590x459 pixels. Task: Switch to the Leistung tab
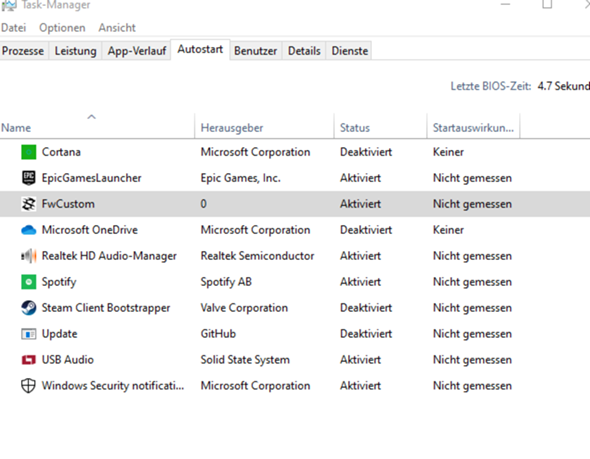[75, 51]
